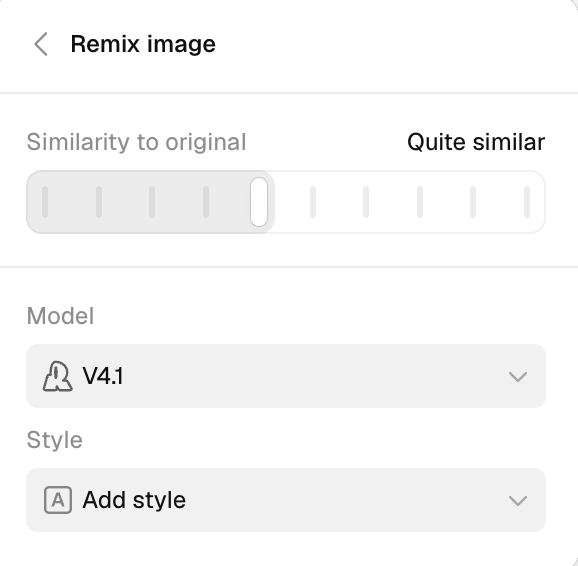Expand the Style dropdown chevron
The image size is (578, 566).
pos(518,501)
